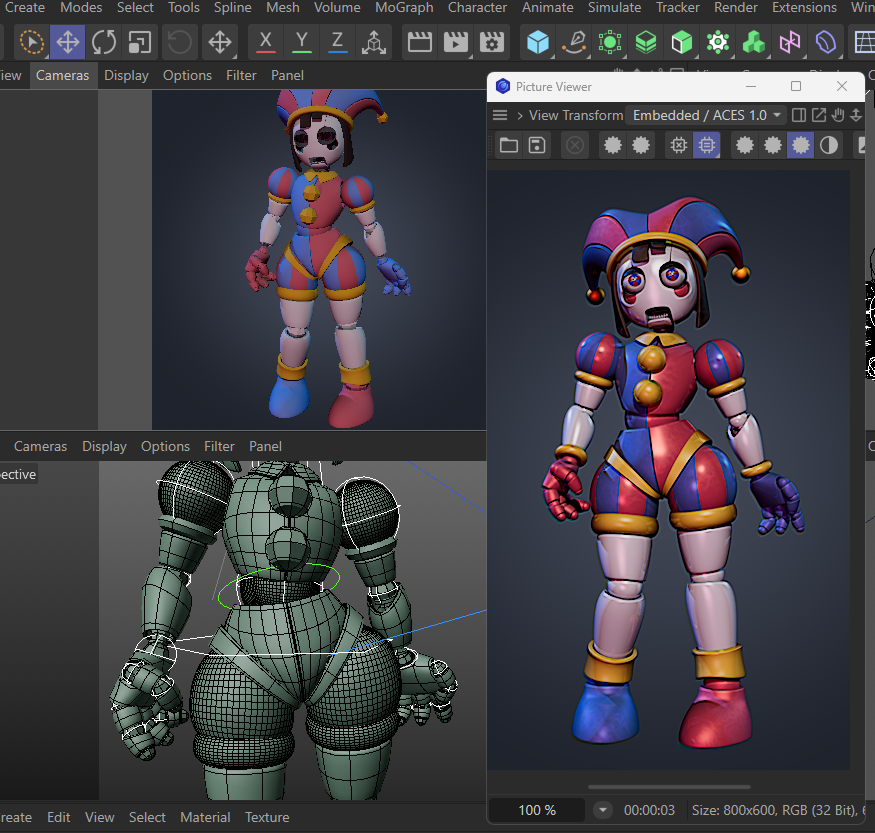This screenshot has width=875, height=833.
Task: Open Picture Viewer in new window icon
Action: [819, 115]
